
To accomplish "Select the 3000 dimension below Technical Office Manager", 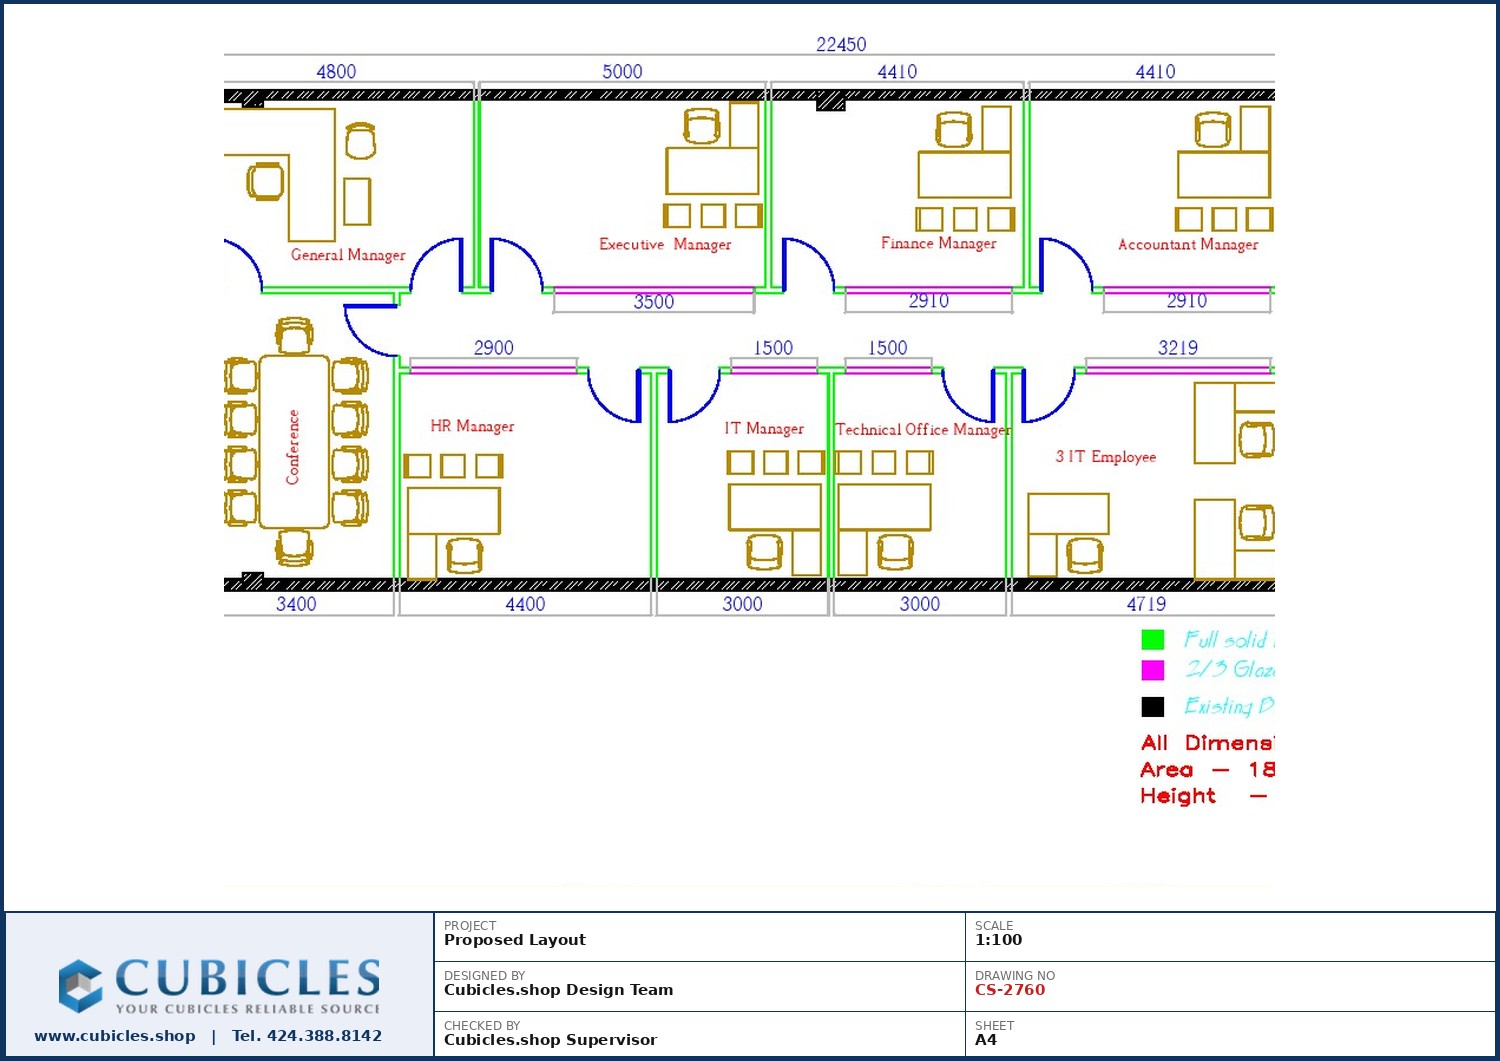I will pos(920,604).
